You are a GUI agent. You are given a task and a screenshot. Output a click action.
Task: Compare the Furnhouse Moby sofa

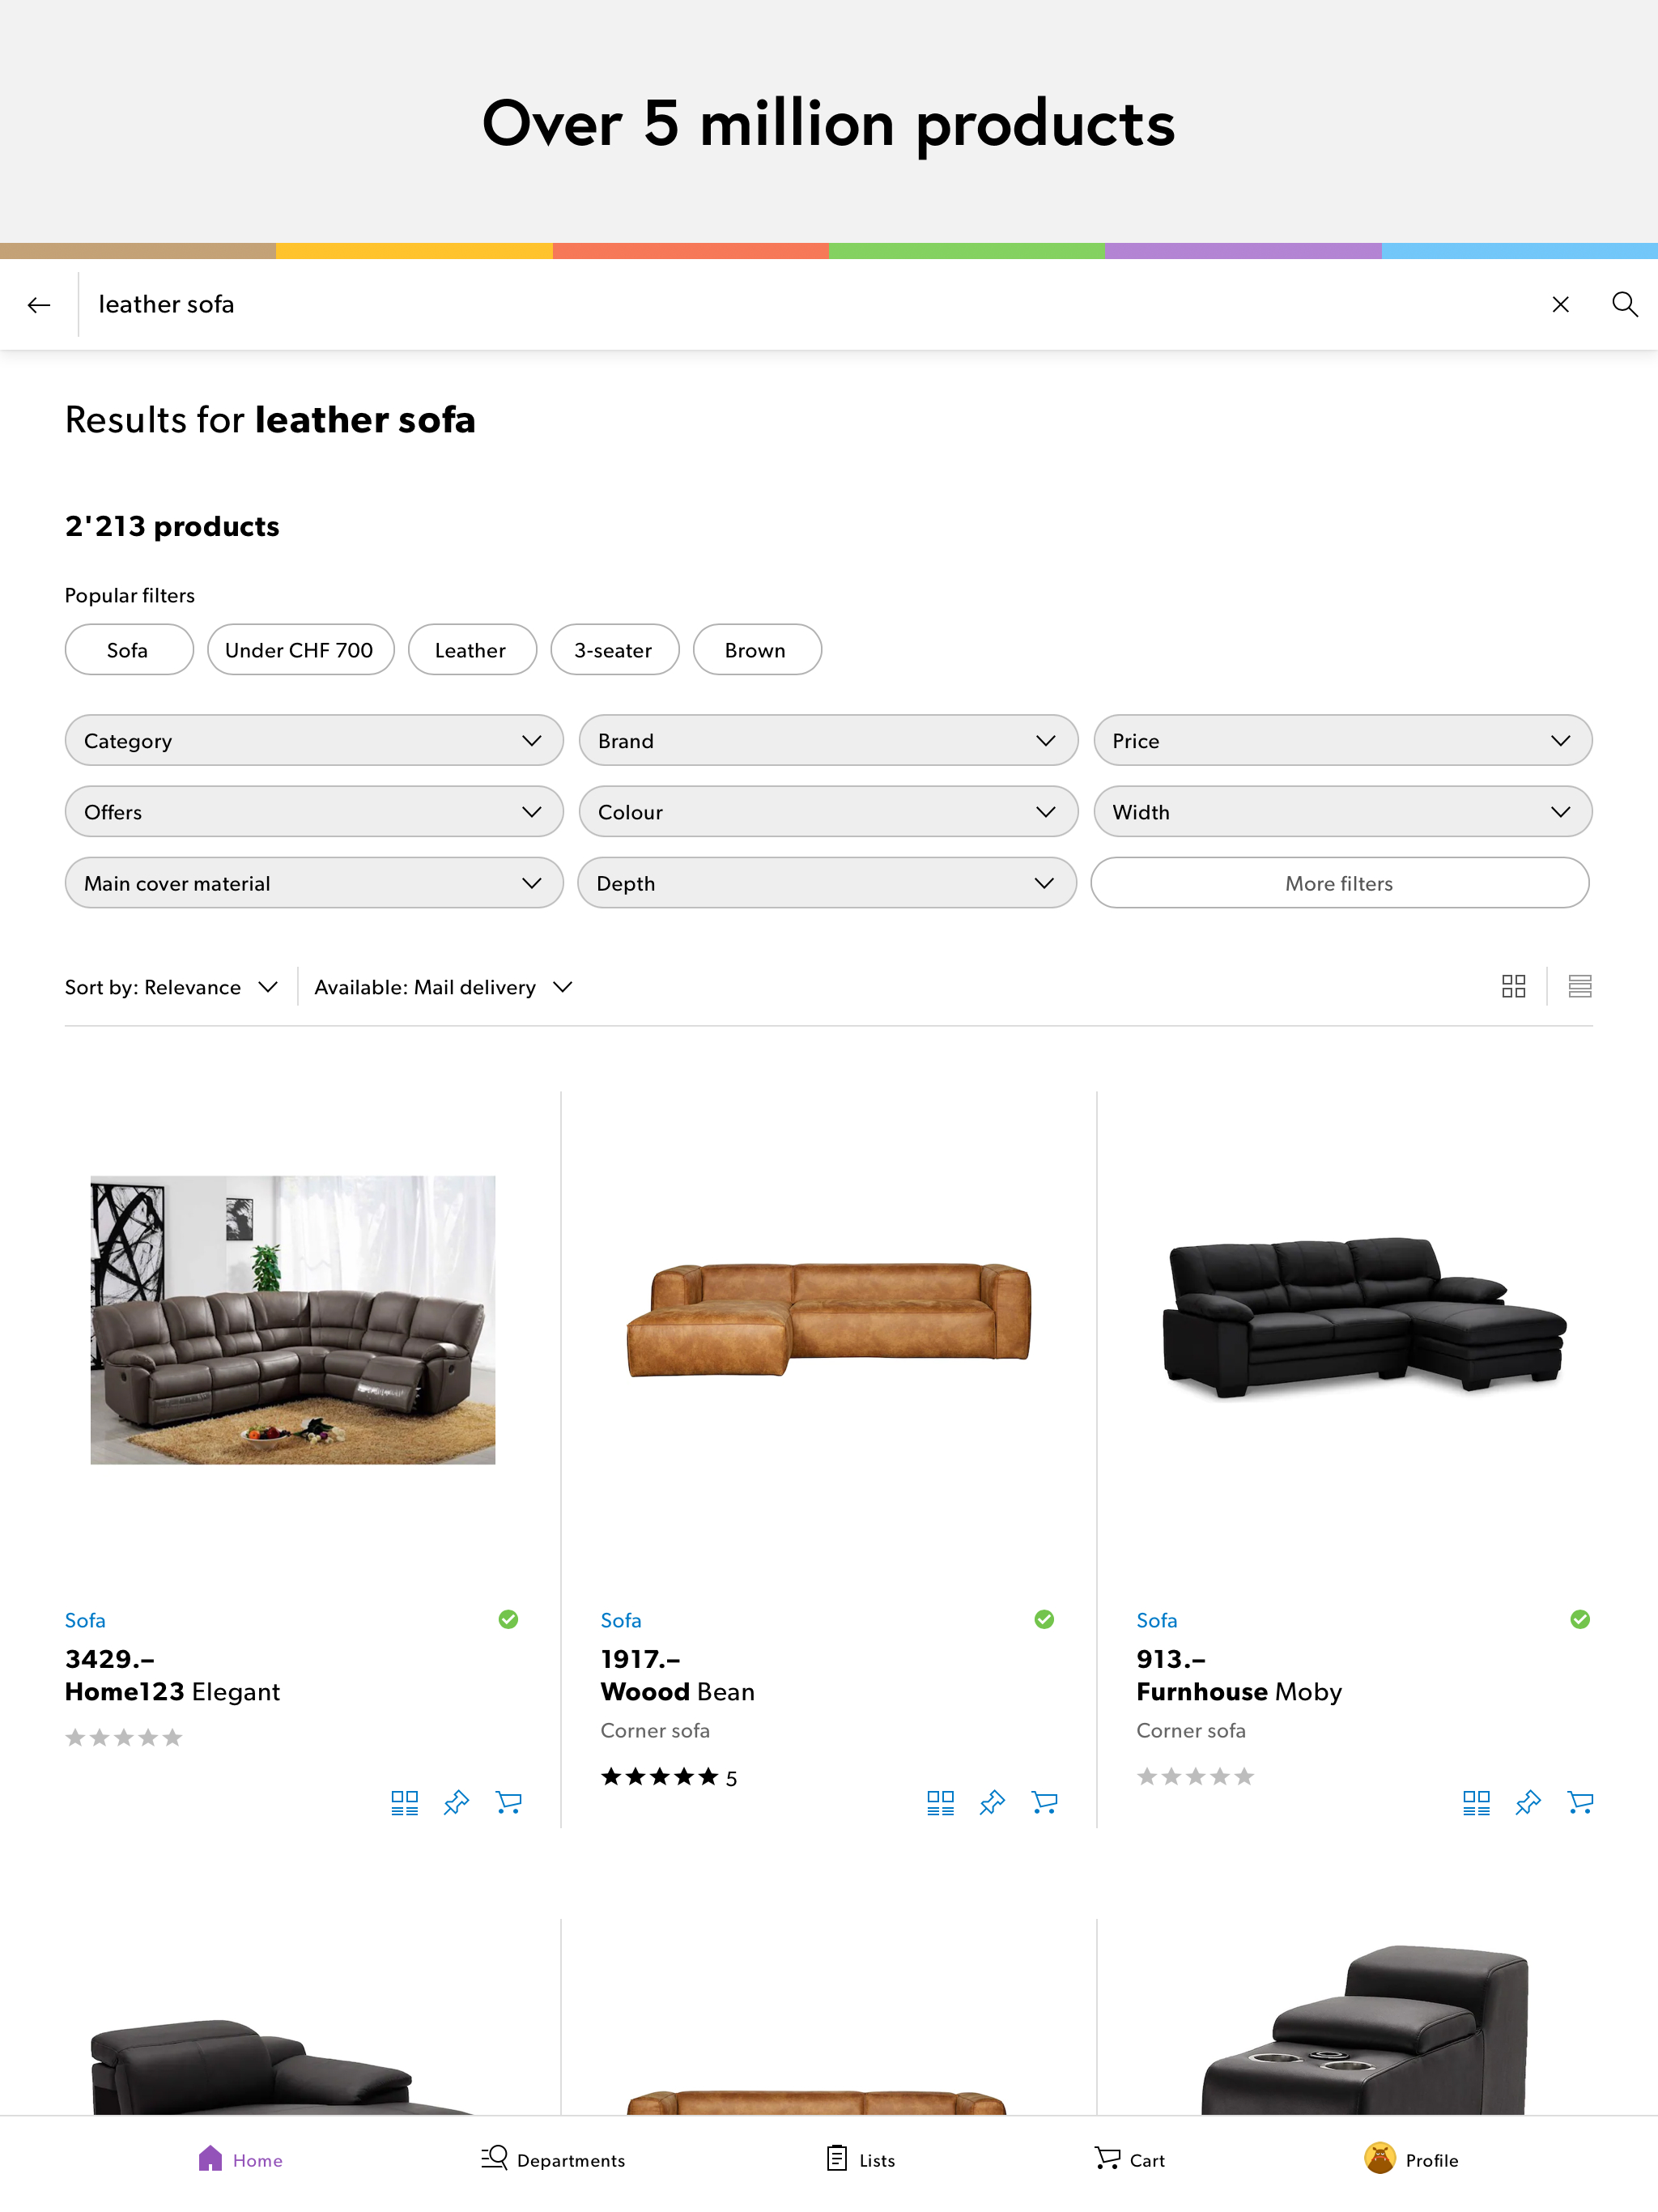(x=1476, y=1802)
